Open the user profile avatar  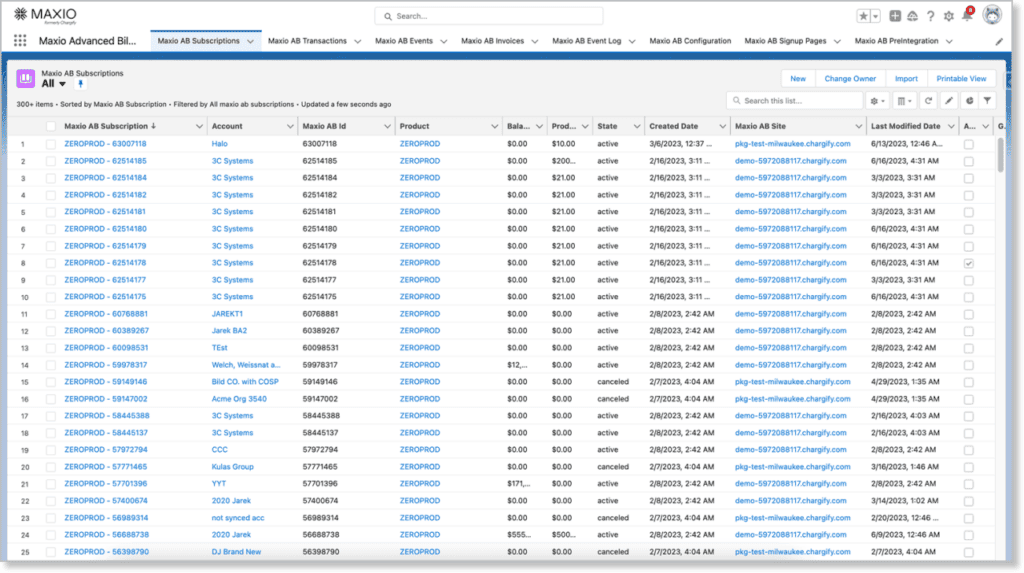(992, 15)
